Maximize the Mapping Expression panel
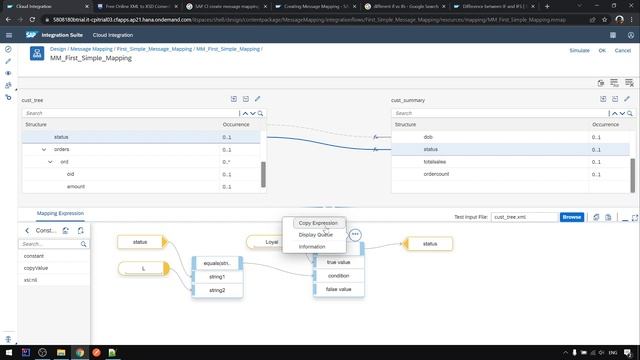The width and height of the screenshot is (640, 360). pyautogui.click(x=635, y=218)
